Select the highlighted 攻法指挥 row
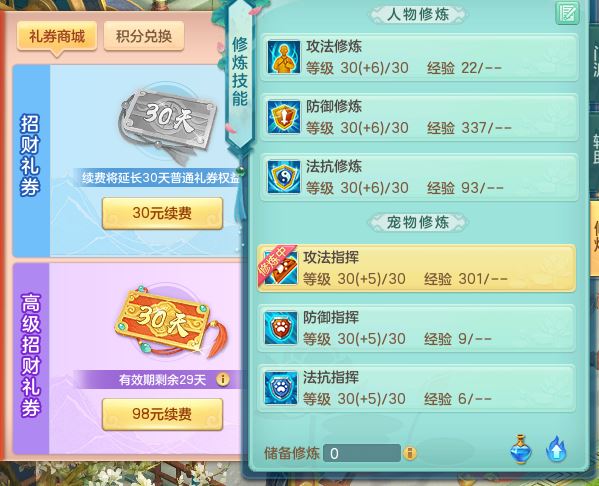 [416, 268]
